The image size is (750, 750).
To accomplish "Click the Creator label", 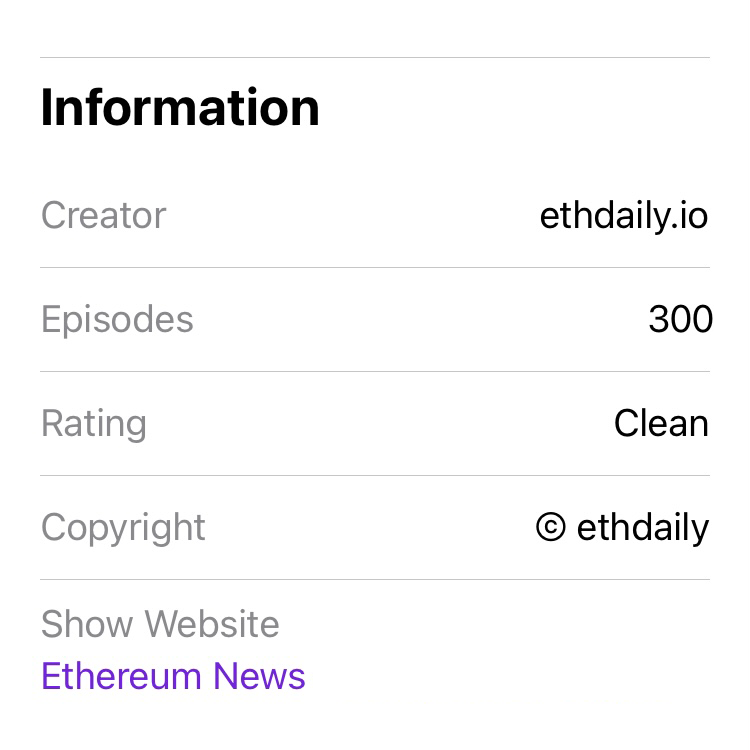I will tap(104, 215).
